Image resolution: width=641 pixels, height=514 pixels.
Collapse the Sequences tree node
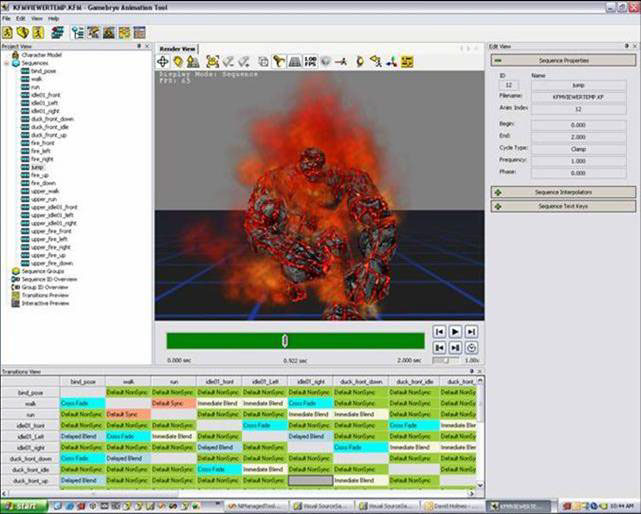(6, 63)
